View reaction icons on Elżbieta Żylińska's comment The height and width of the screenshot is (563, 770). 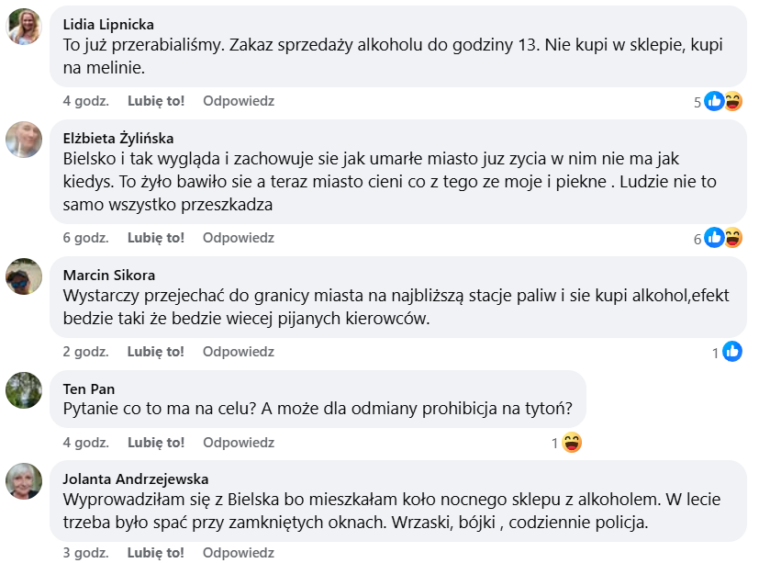click(x=723, y=238)
